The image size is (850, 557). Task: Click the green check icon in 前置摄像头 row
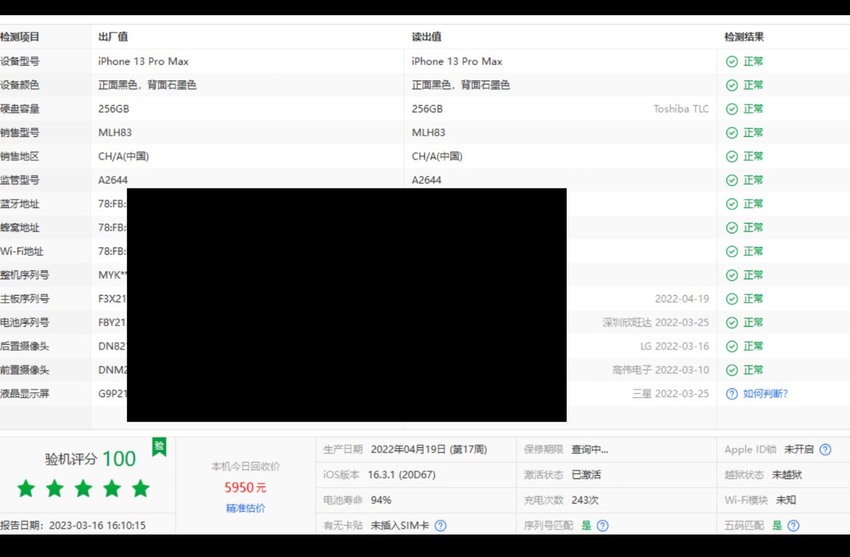pyautogui.click(x=732, y=370)
